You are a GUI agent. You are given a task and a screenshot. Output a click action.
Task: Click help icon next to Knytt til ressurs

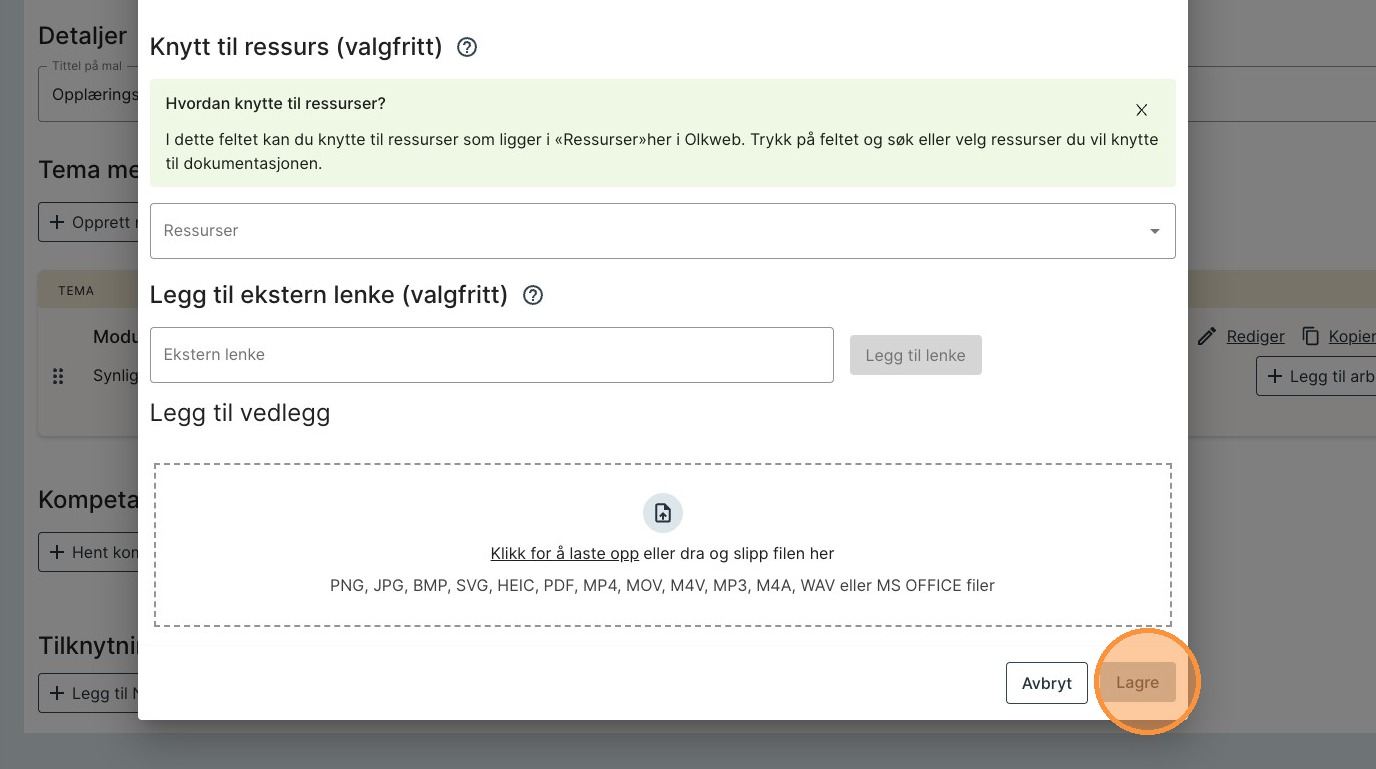pyautogui.click(x=467, y=47)
